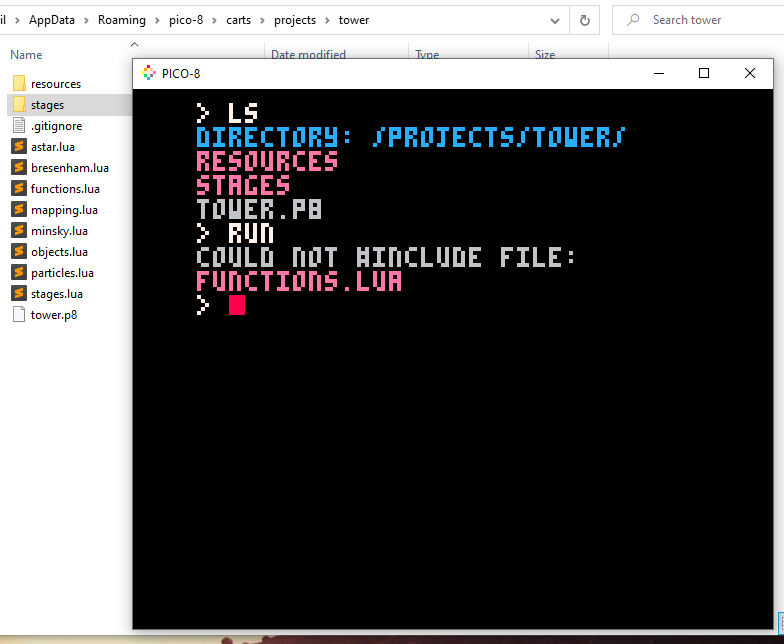Select the stages folder name
Viewport: 784px width, 644px height.
[x=48, y=105]
